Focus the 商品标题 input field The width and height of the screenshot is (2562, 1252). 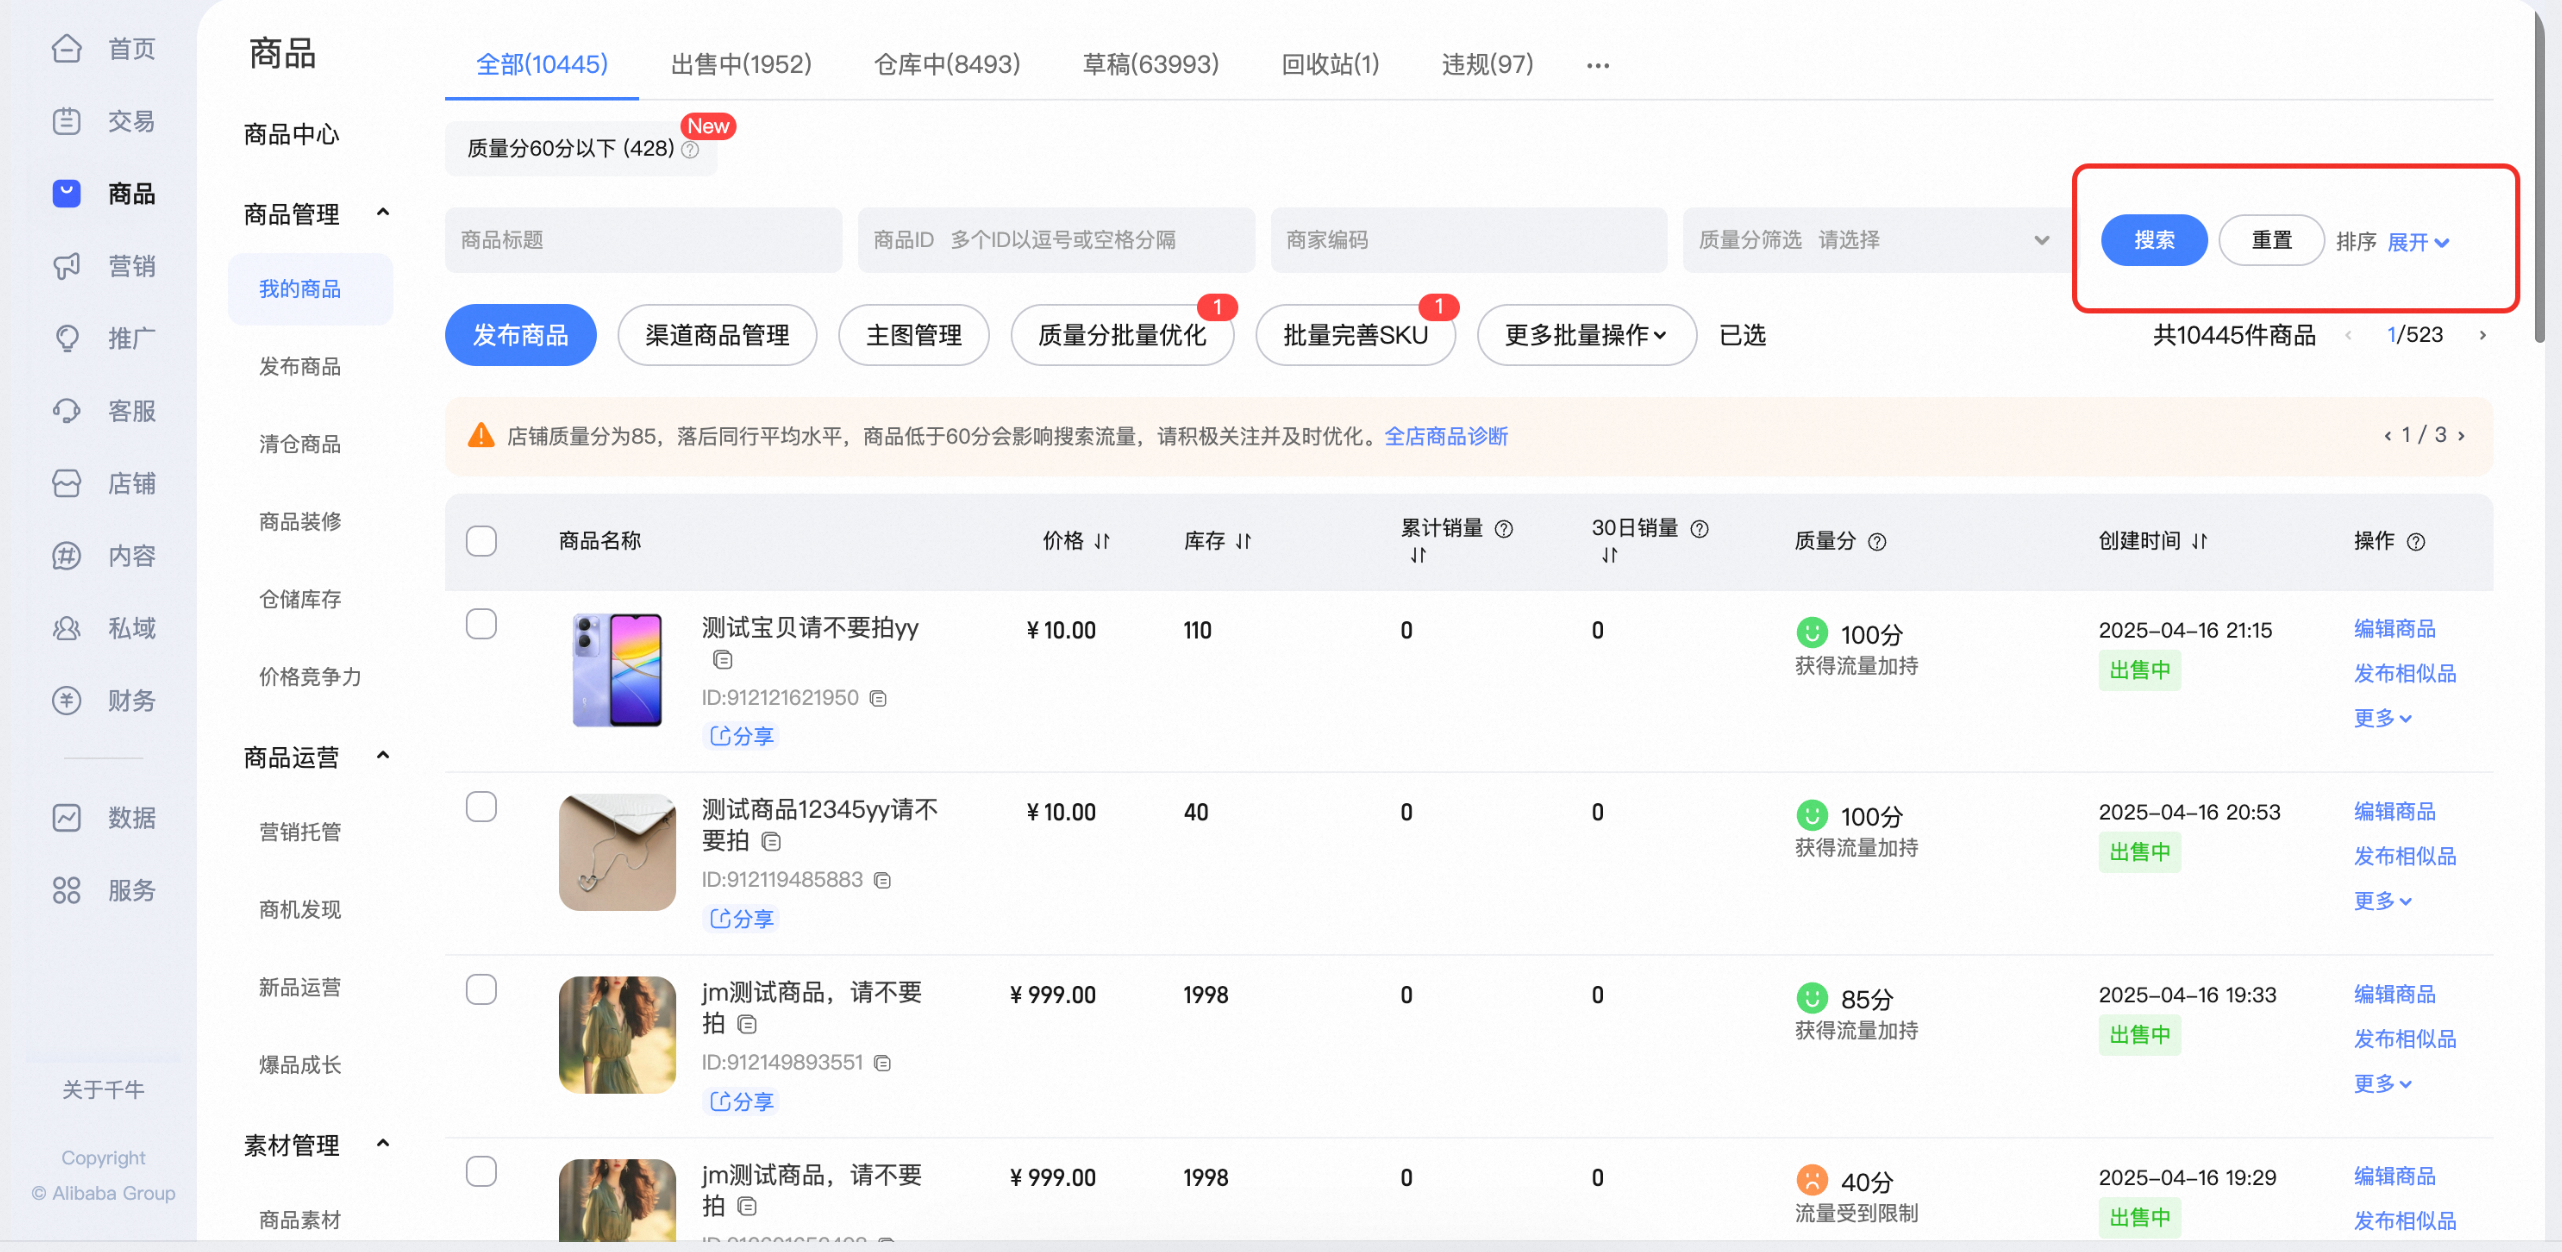click(643, 240)
